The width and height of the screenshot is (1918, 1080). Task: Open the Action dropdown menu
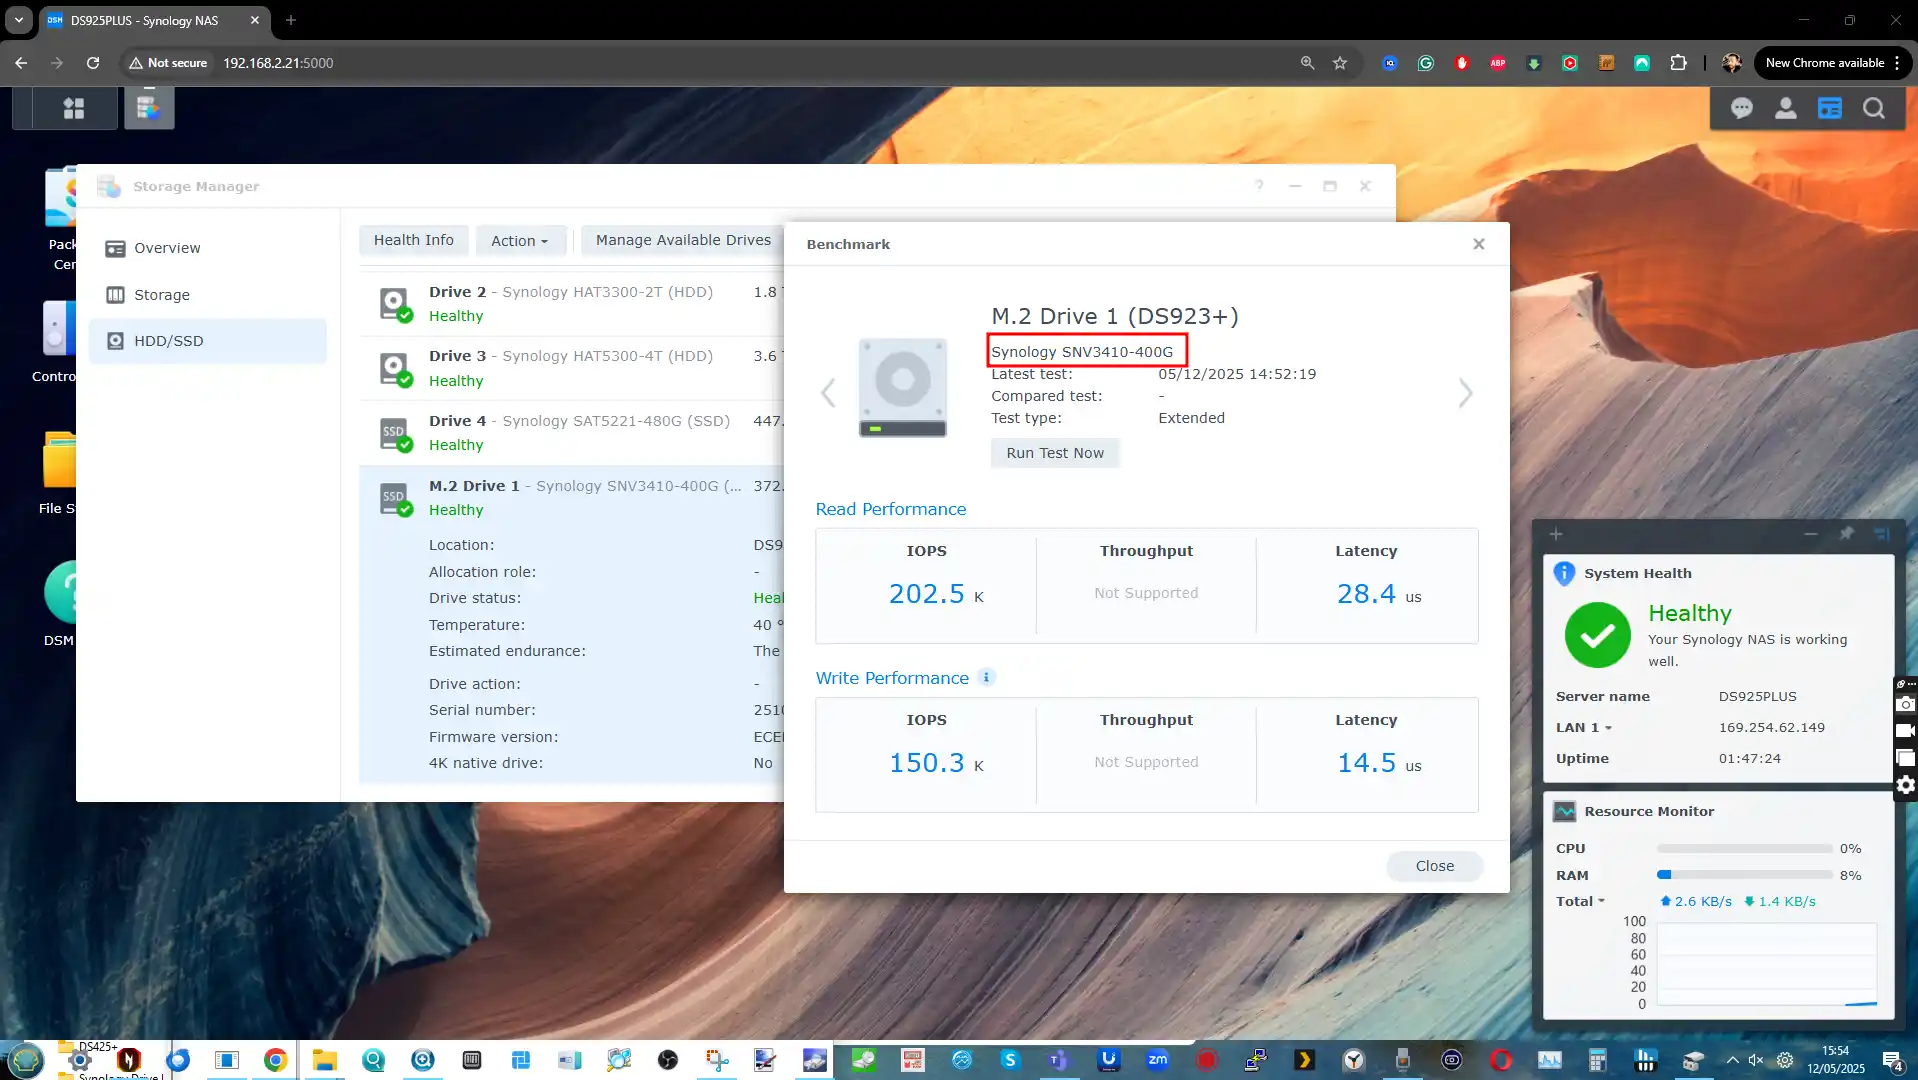pos(519,241)
